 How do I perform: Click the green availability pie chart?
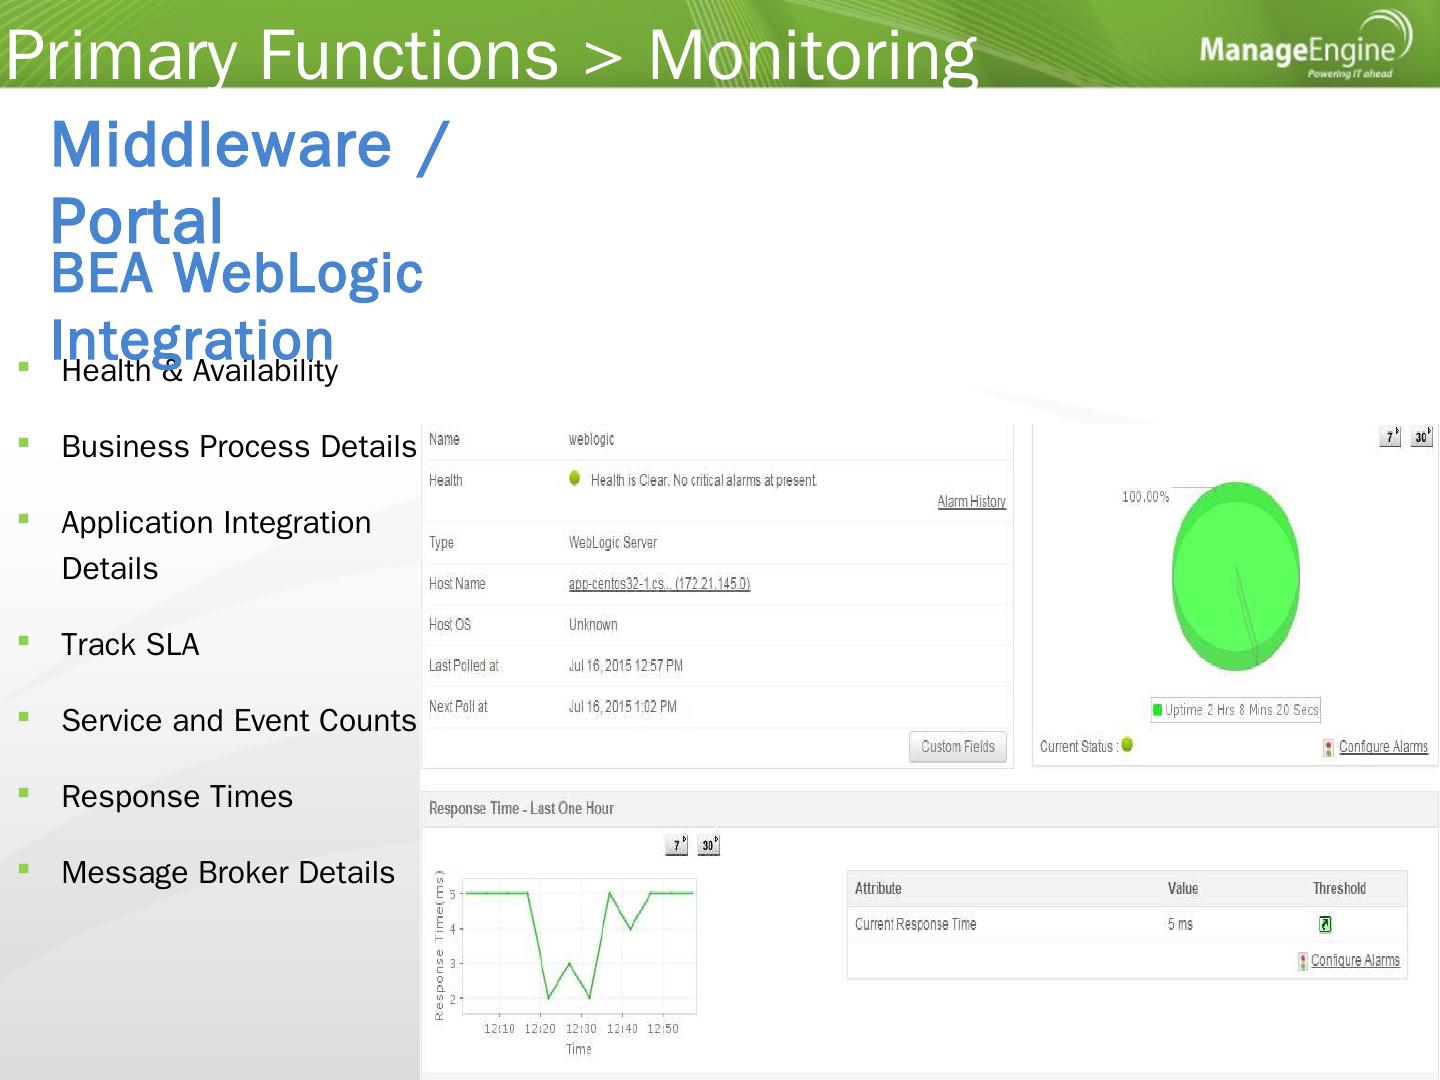[1236, 575]
